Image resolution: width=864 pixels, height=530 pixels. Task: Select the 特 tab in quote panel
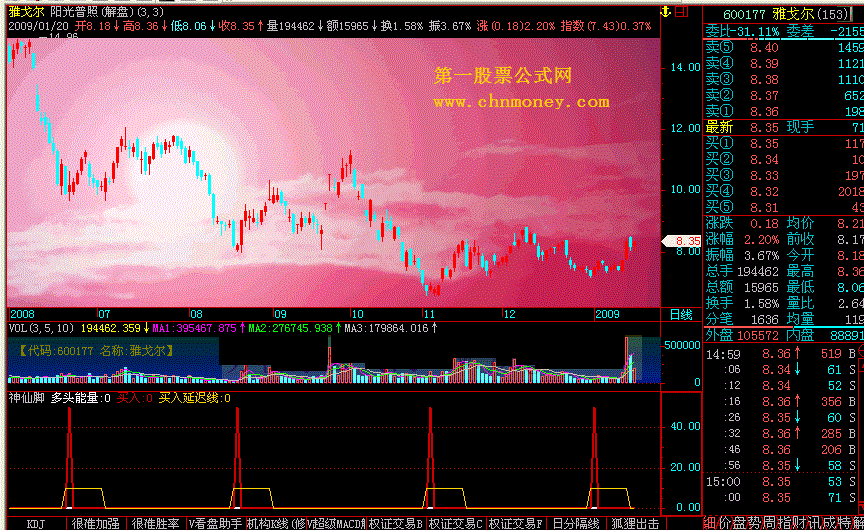[x=845, y=523]
